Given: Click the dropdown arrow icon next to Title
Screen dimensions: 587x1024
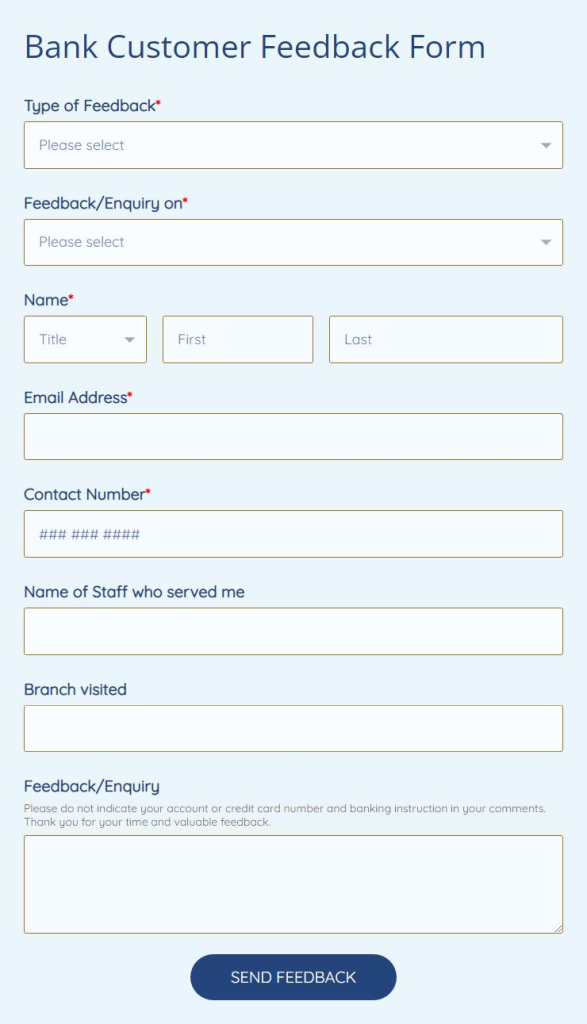Looking at the screenshot, I should tap(131, 339).
